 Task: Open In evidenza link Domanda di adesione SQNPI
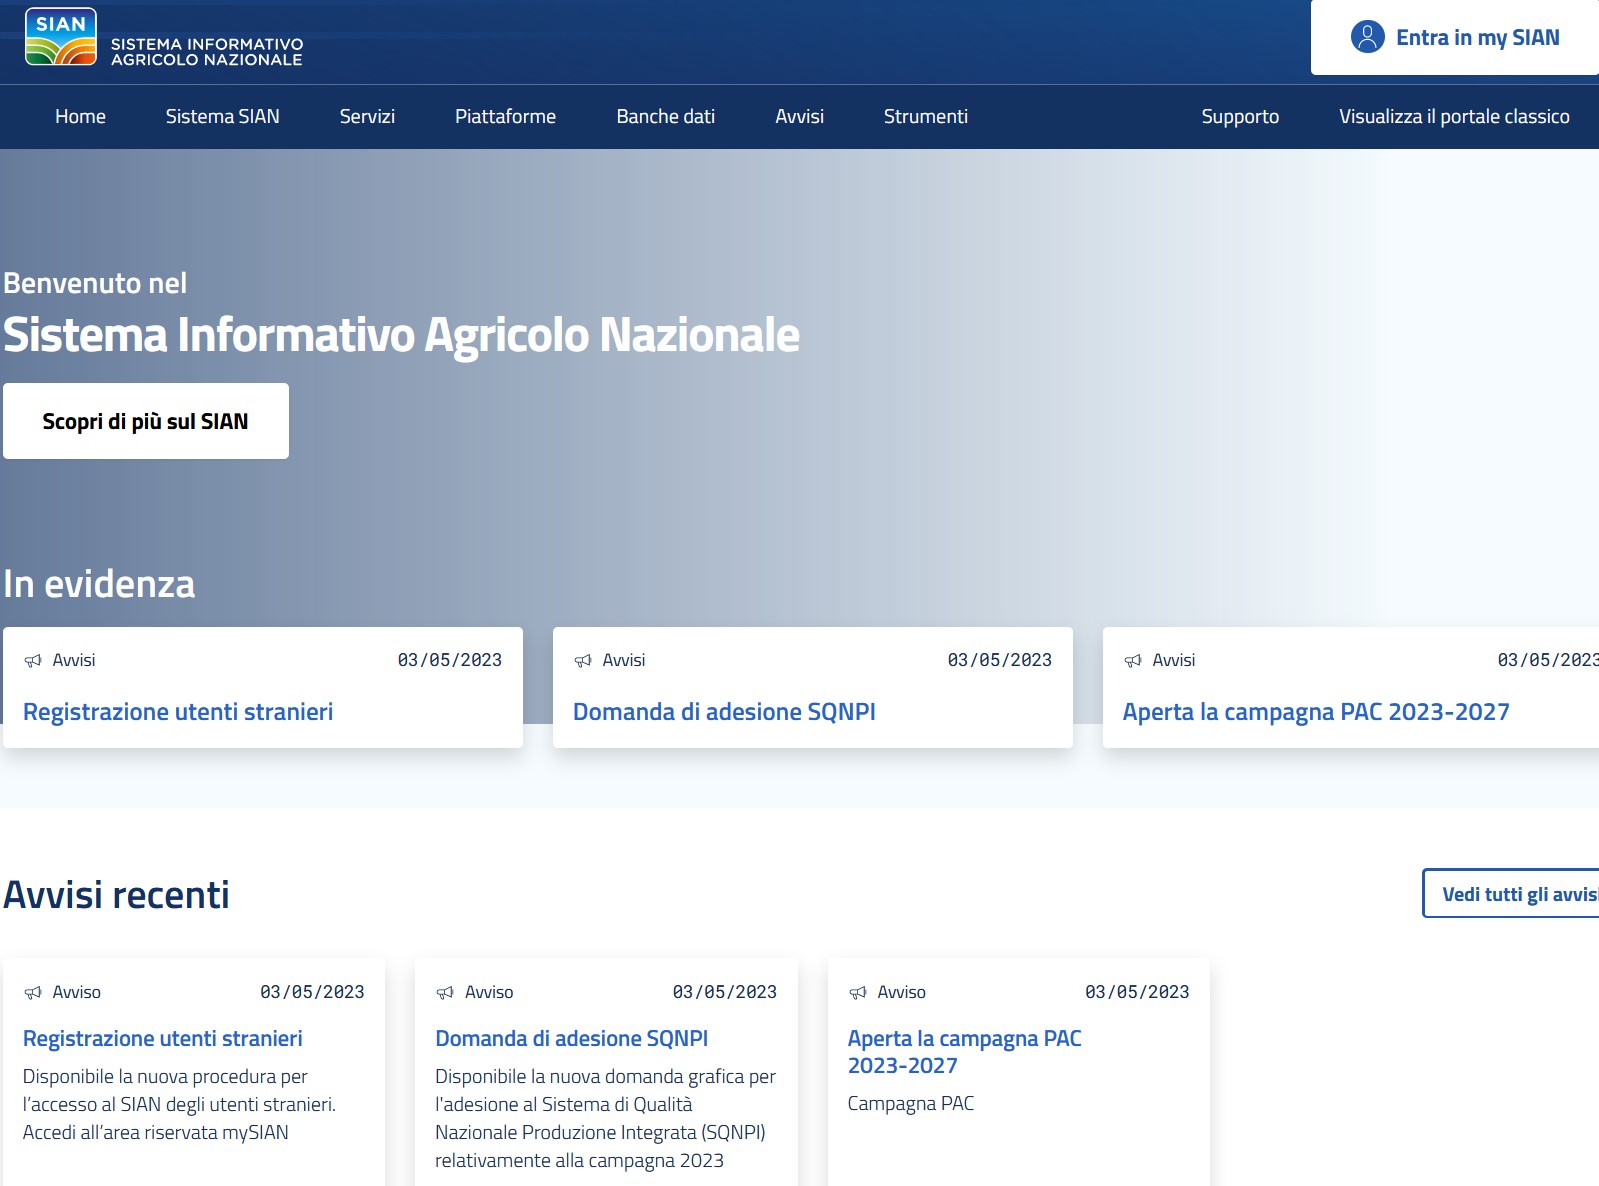tap(724, 712)
